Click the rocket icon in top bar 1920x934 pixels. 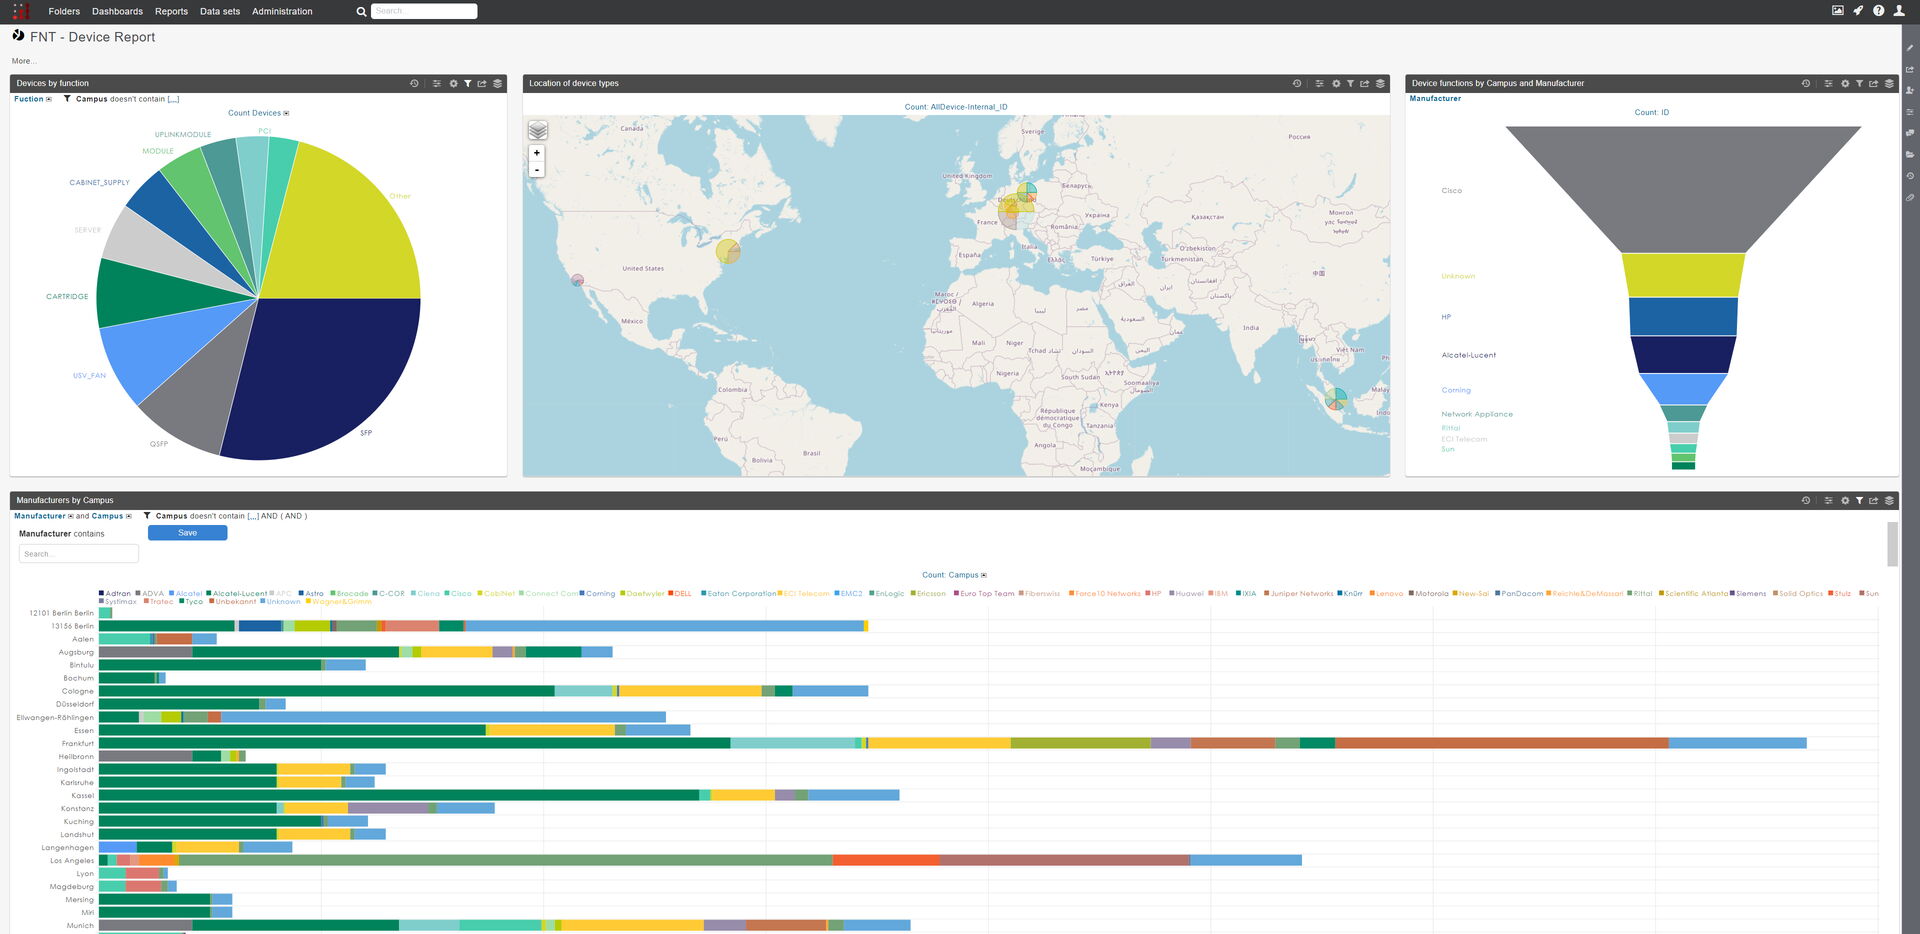coord(1858,11)
